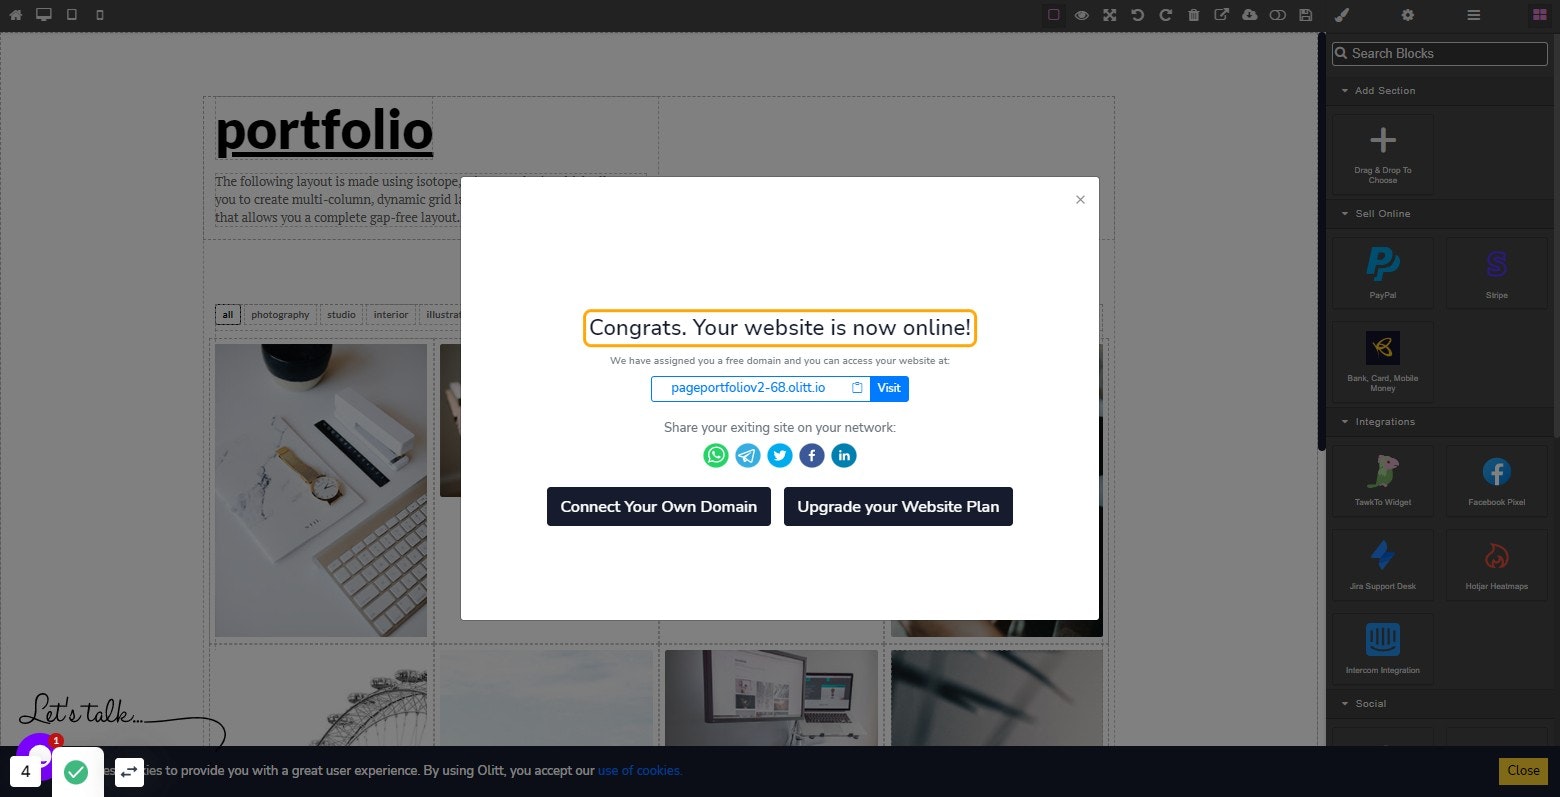Screen dimensions: 1560x797
Task: Share site via WhatsApp icon
Action: (716, 456)
